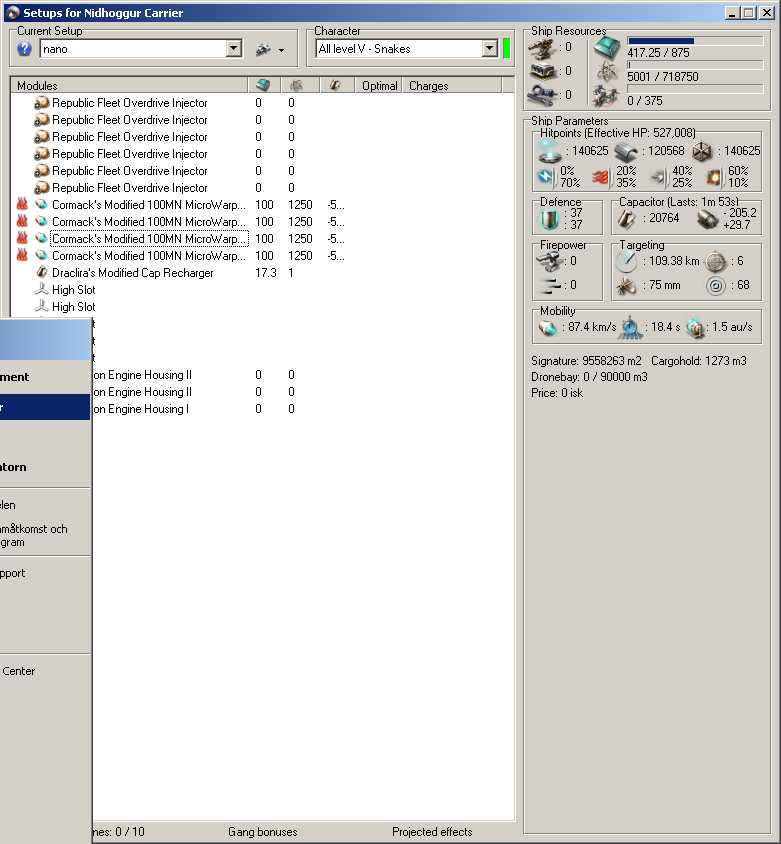Click the drone bandwidth icon by 0 / 375
The height and width of the screenshot is (844, 781).
click(607, 96)
